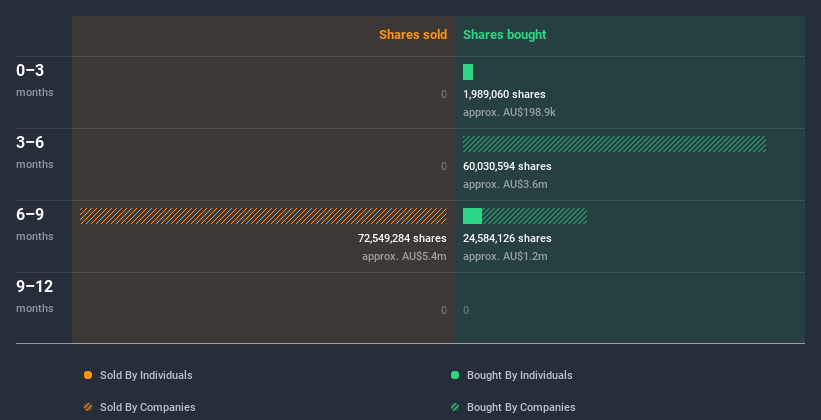This screenshot has width=821, height=420.
Task: Click the approx. AU$3.6m text
Action: pyautogui.click(x=505, y=184)
